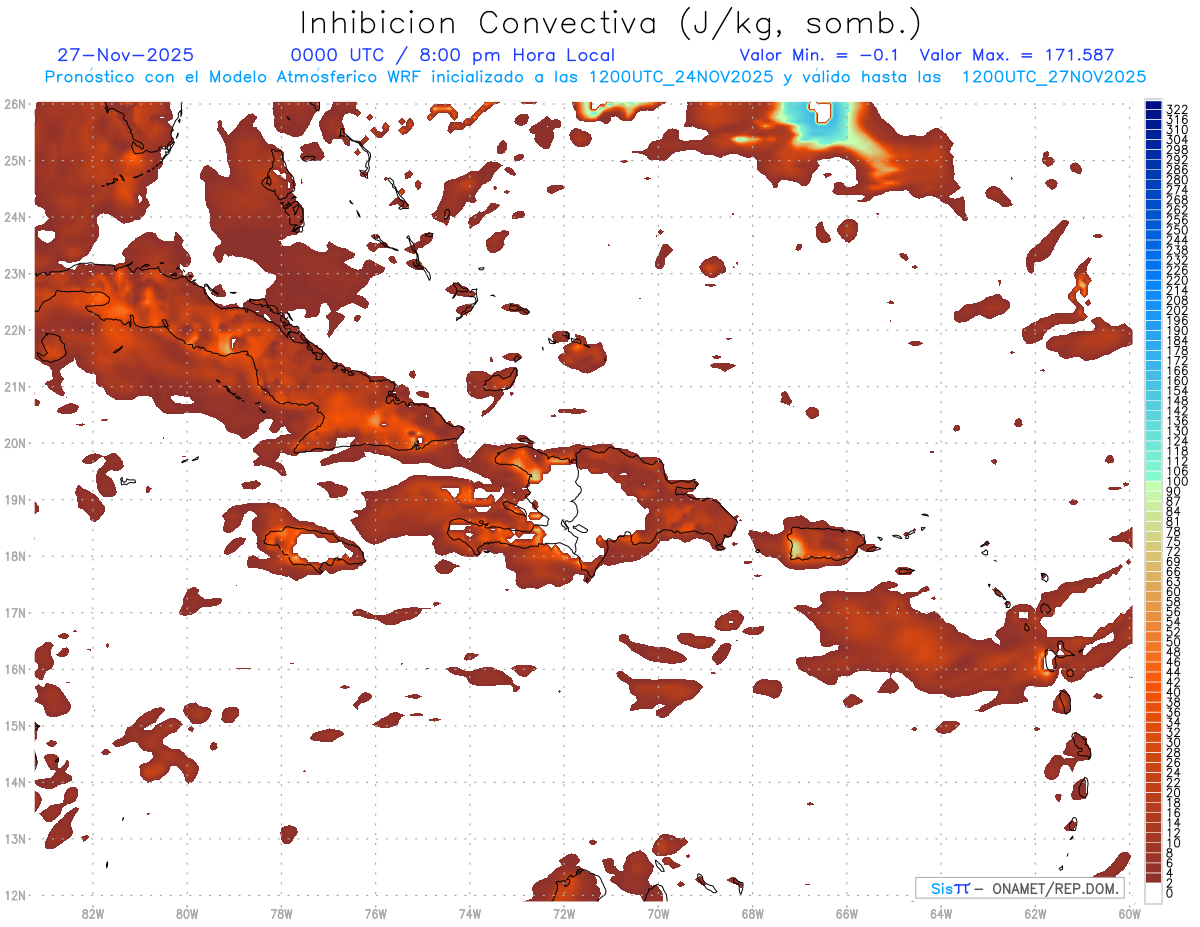Click the longitude label '60W'
The image size is (1200, 927).
[x=1129, y=912]
